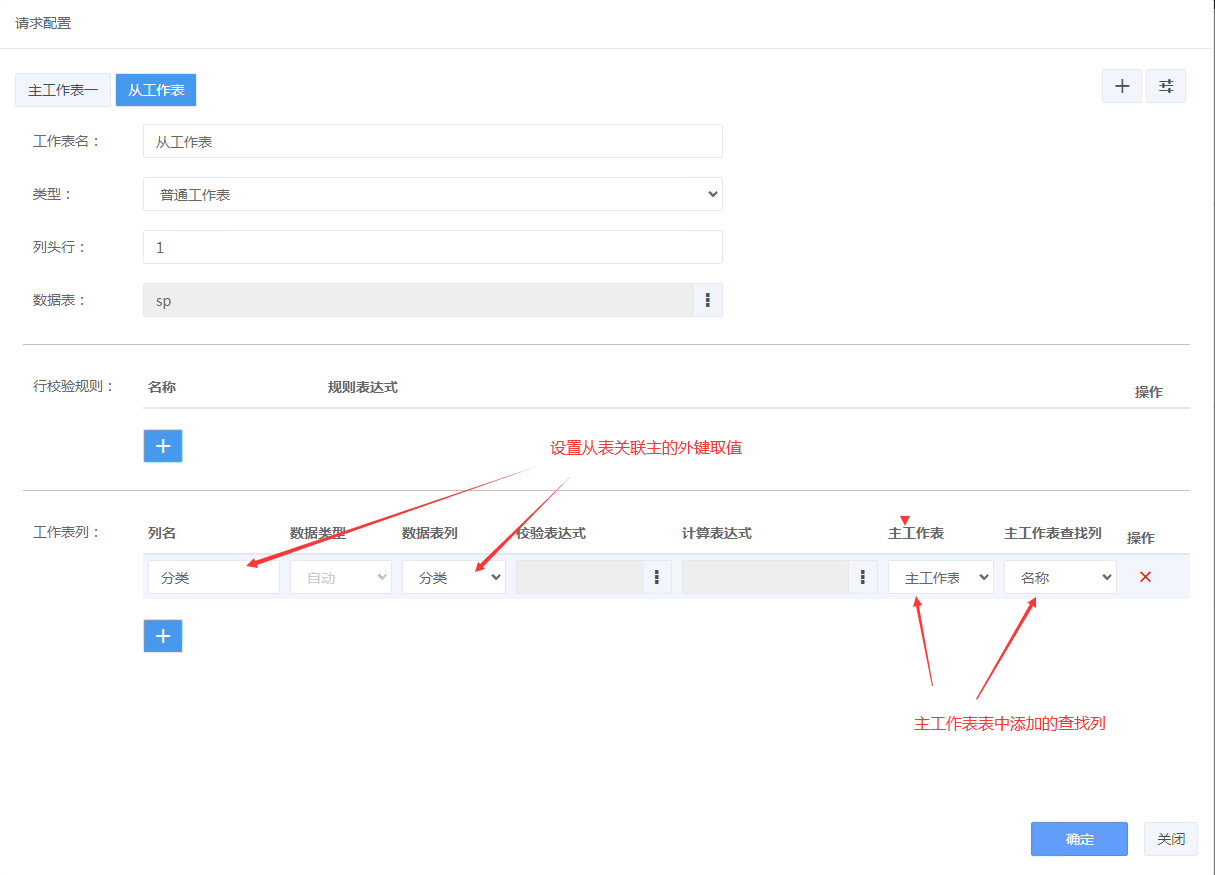Select the 从工作表 tab
The height and width of the screenshot is (875, 1215).
coord(156,90)
